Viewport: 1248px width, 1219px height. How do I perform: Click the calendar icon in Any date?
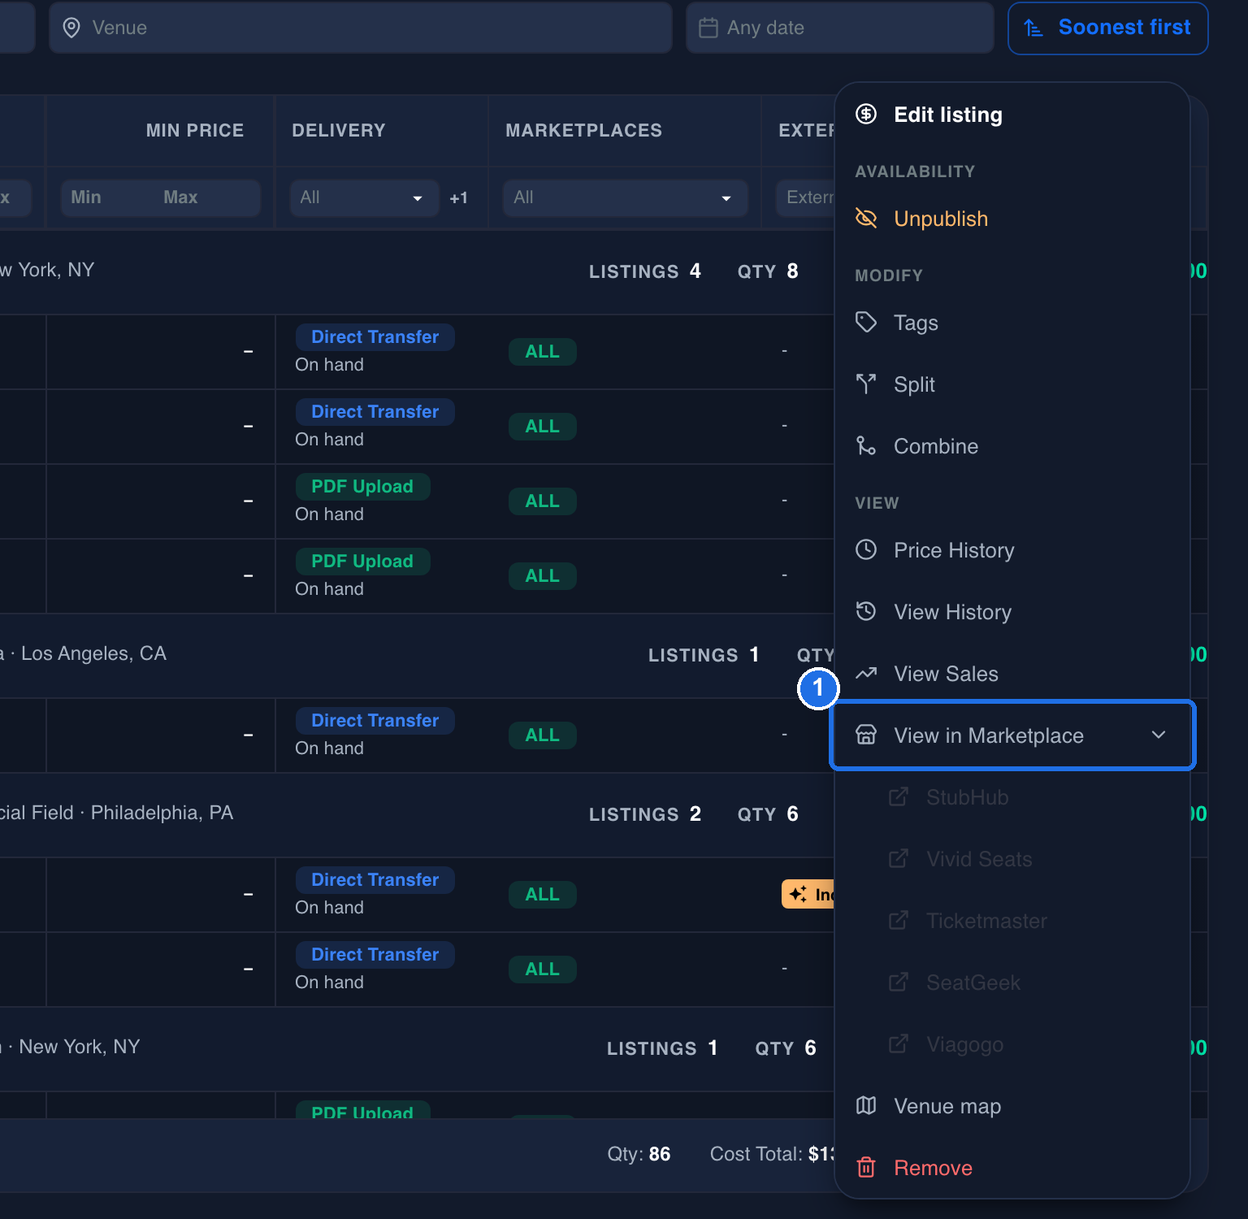coord(708,28)
